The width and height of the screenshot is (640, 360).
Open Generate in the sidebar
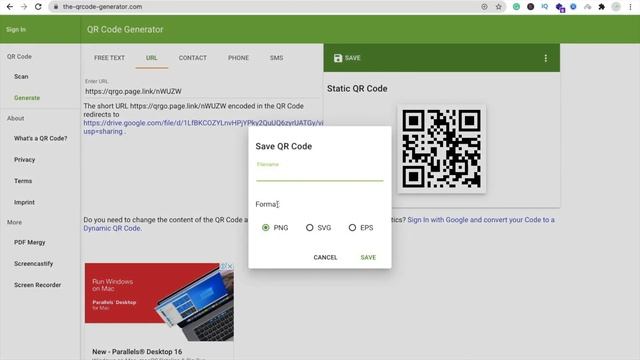point(27,98)
